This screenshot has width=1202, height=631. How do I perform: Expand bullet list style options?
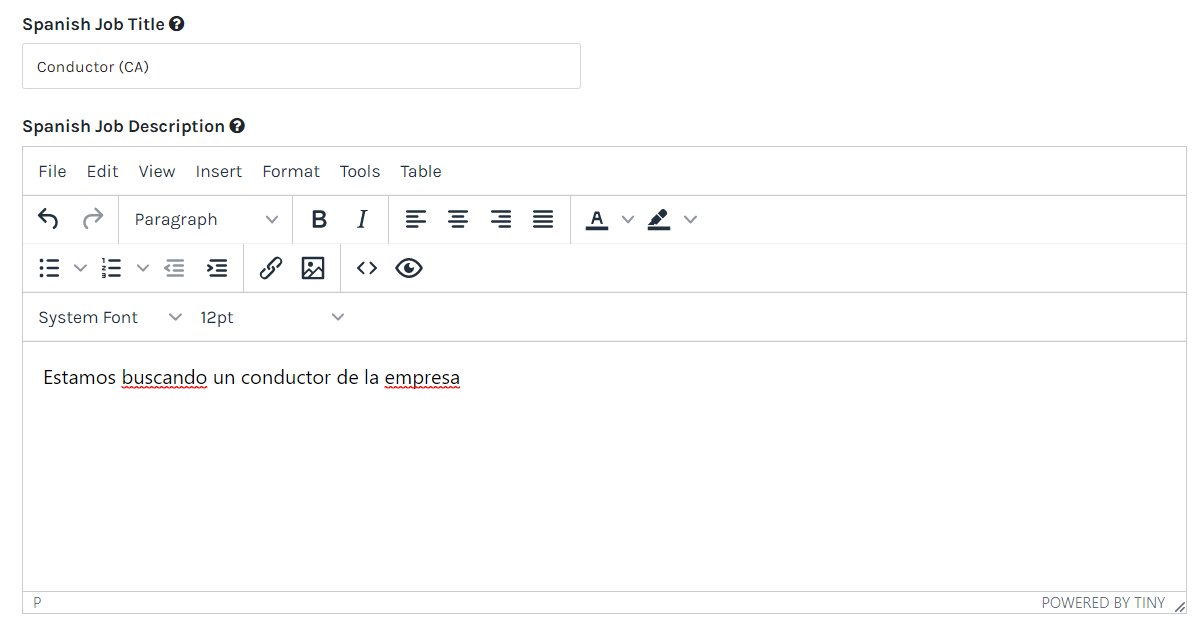coord(81,268)
